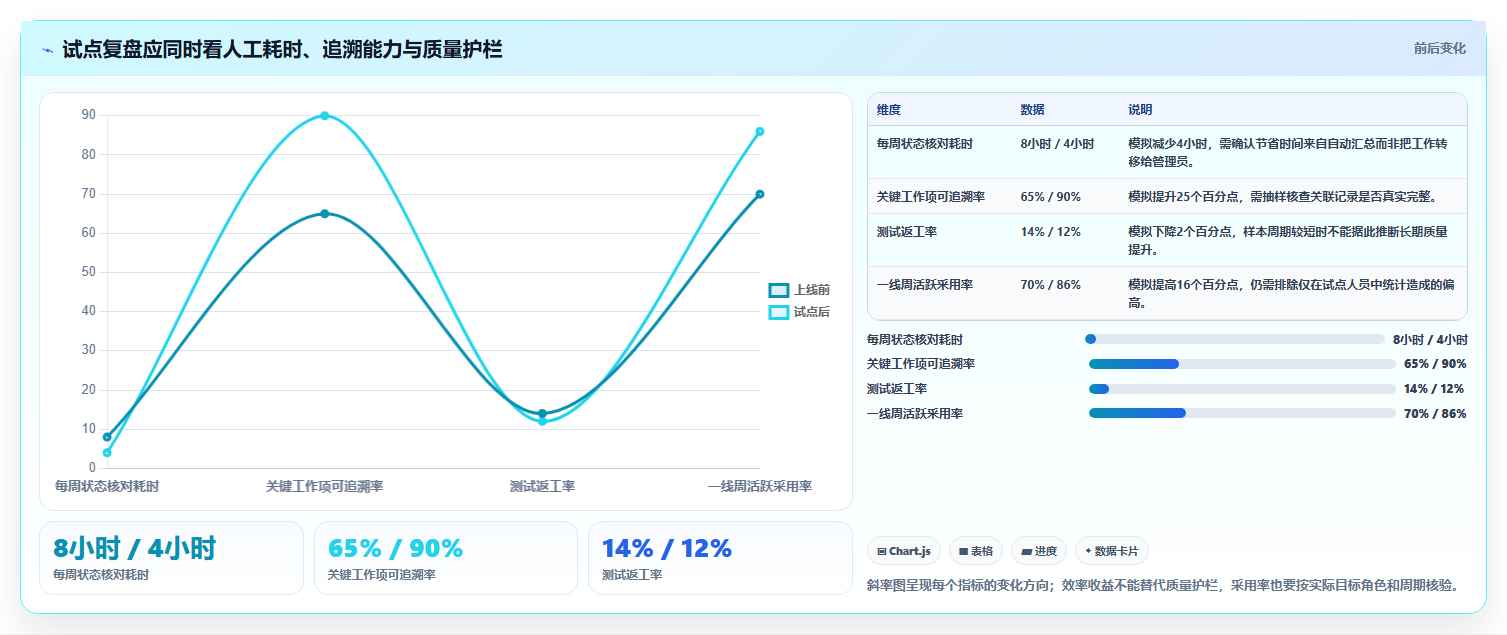Viewport: 1507px width, 635px height.
Task: Click x-axis label 关键工作项可追溯率
Action: [325, 487]
